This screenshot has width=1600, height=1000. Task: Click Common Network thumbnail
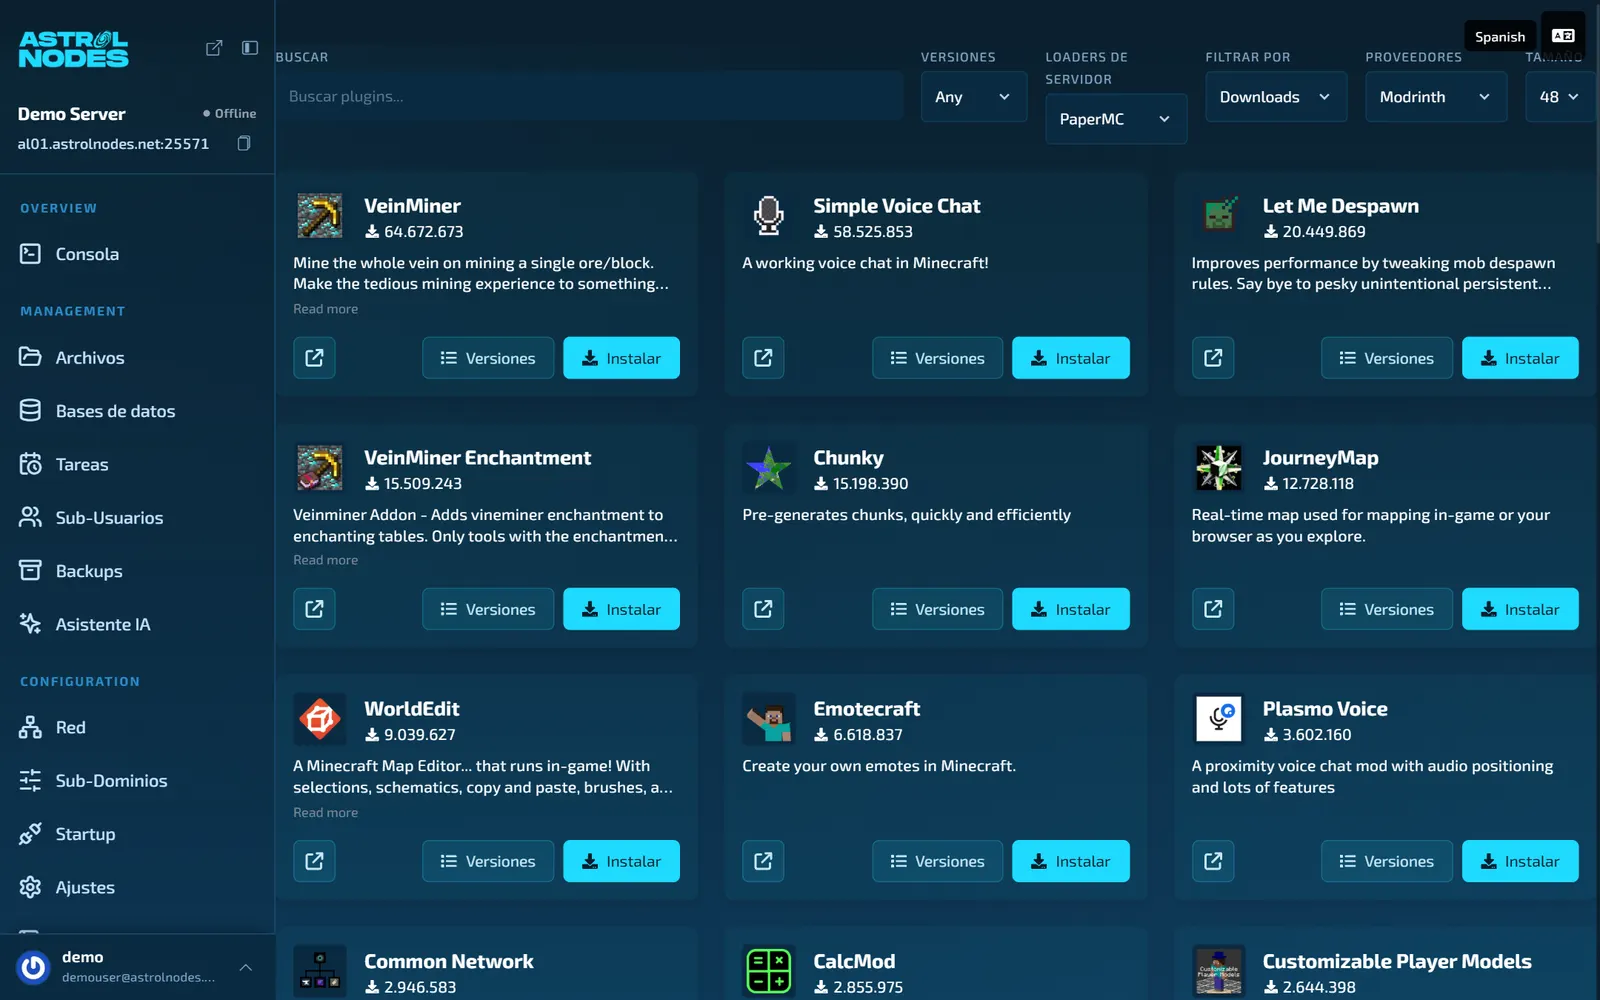[x=320, y=971]
